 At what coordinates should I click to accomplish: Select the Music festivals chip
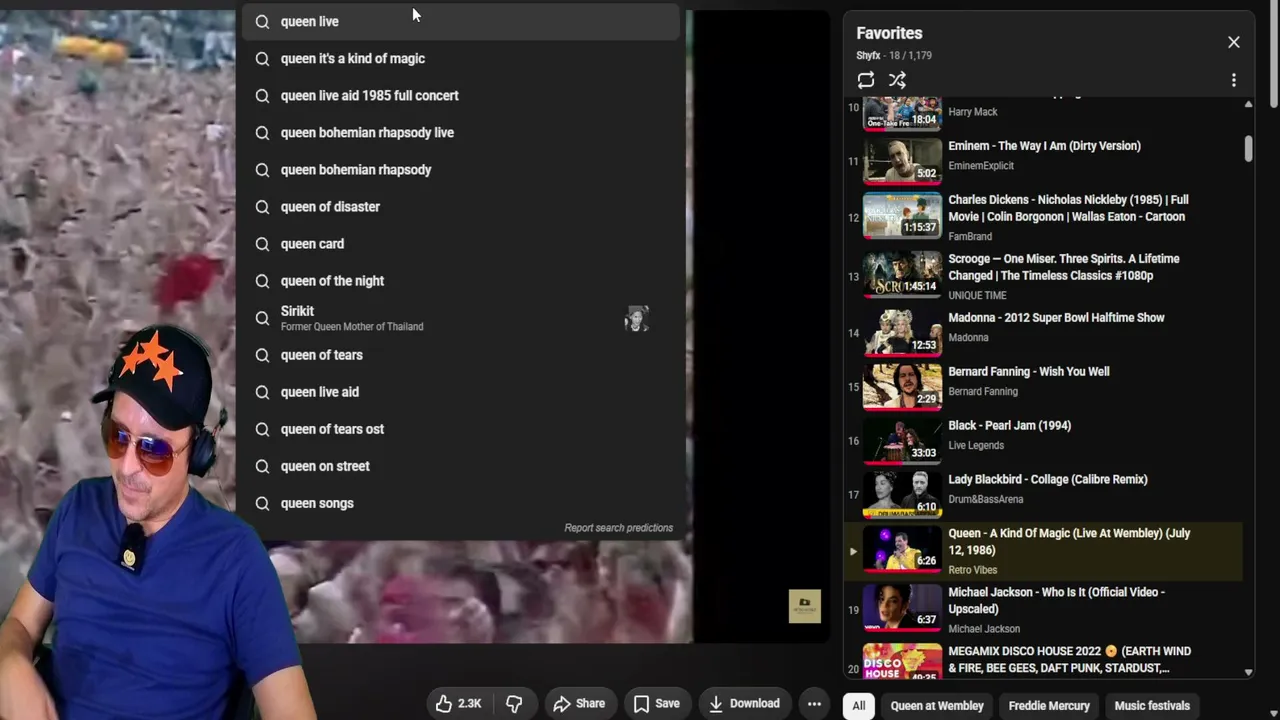[1152, 706]
